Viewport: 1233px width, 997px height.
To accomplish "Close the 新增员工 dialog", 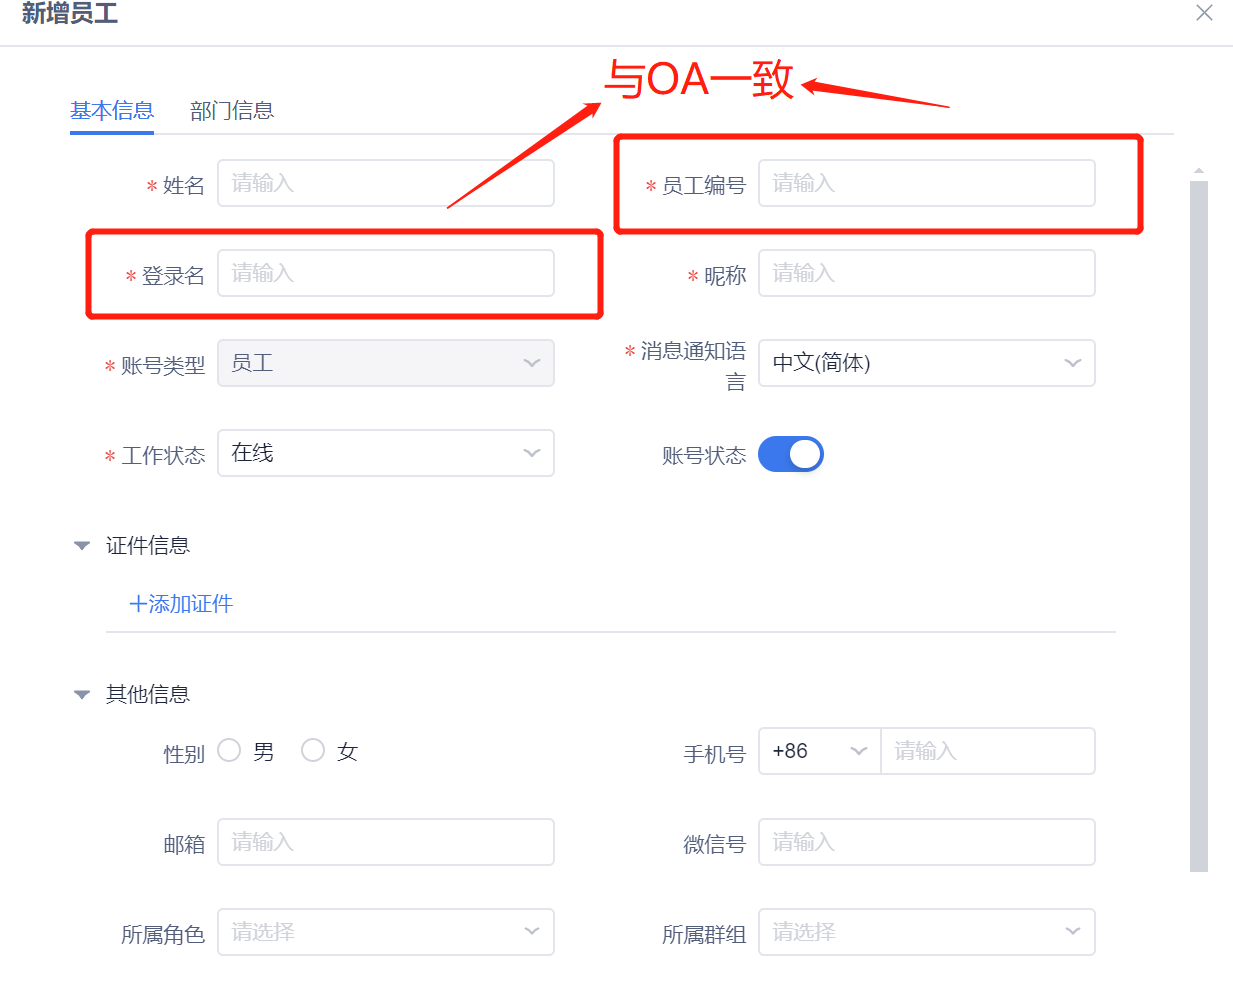I will [x=1204, y=13].
